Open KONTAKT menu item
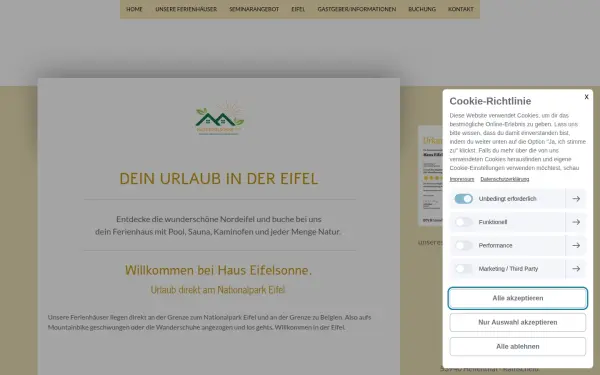Screen dimensions: 600x375 461,9
